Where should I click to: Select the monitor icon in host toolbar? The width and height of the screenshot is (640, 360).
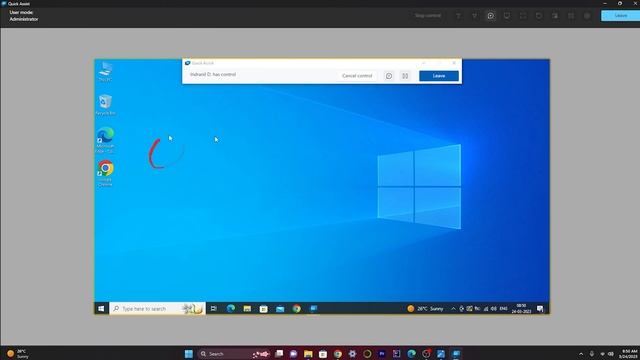[x=507, y=16]
